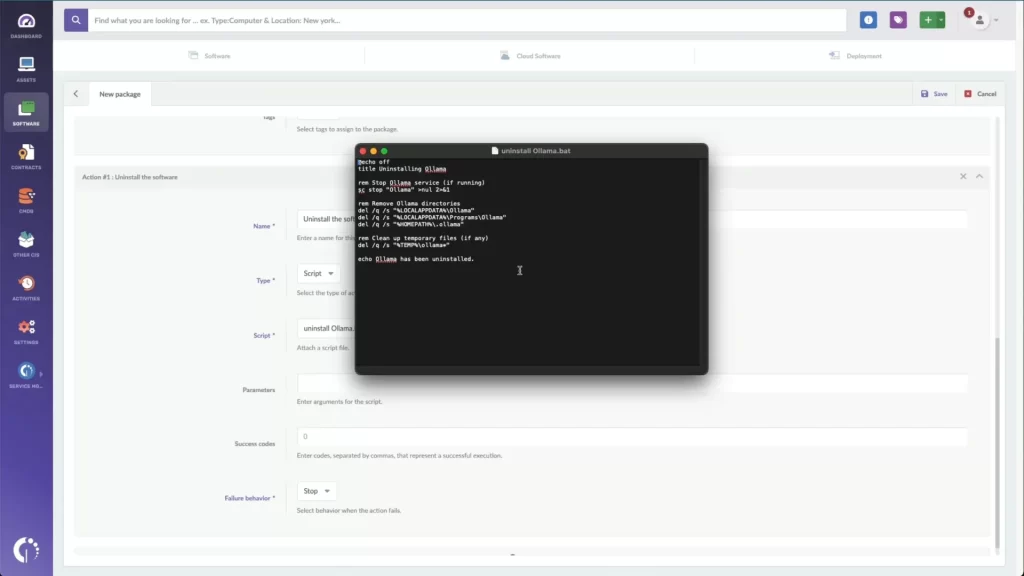Switch to the Deployment tab
This screenshot has width=1024, height=576.
856,56
